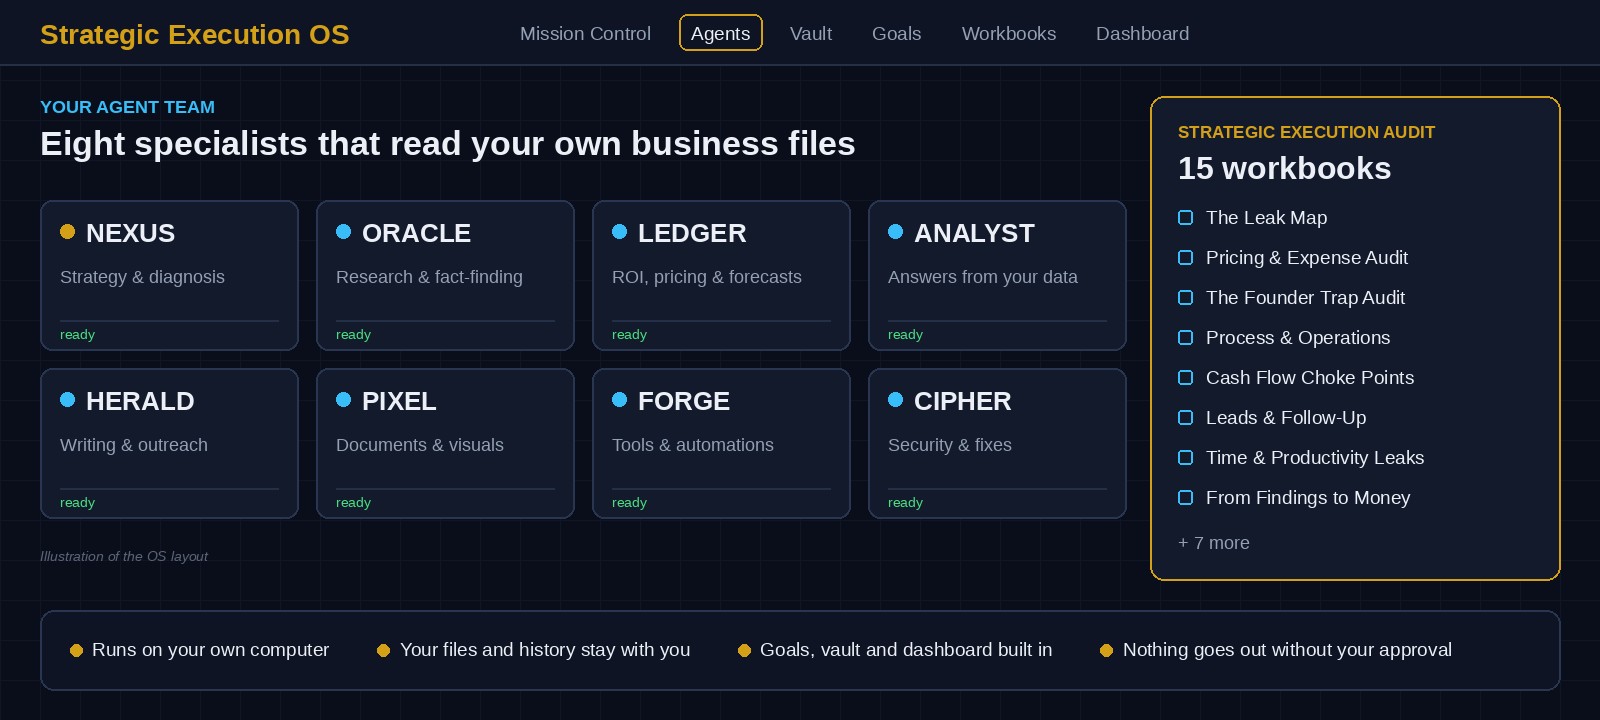This screenshot has width=1600, height=720.
Task: Click the "15 workbooks" heading
Action: pos(1284,168)
